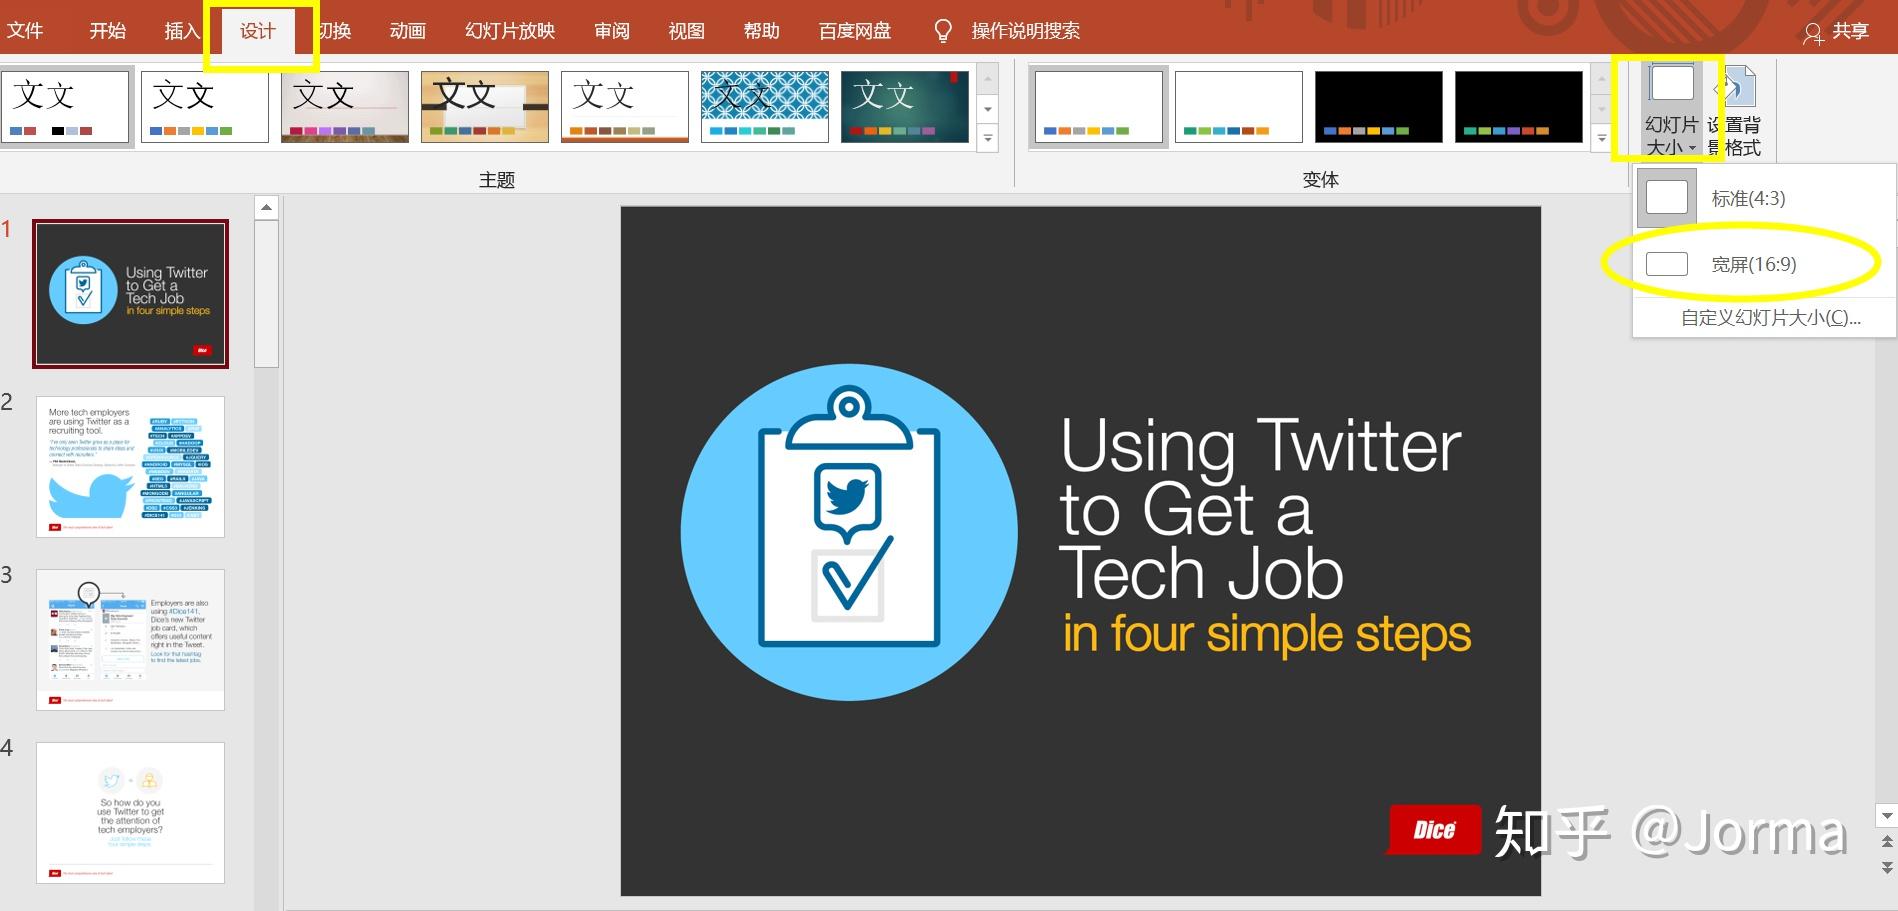
Task: Click the subtitle in four simple steps
Action: click(1266, 634)
